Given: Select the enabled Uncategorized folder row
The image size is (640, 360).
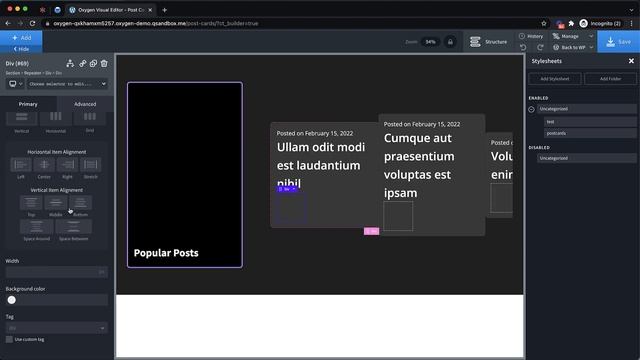Looking at the screenshot, I should click(587, 109).
